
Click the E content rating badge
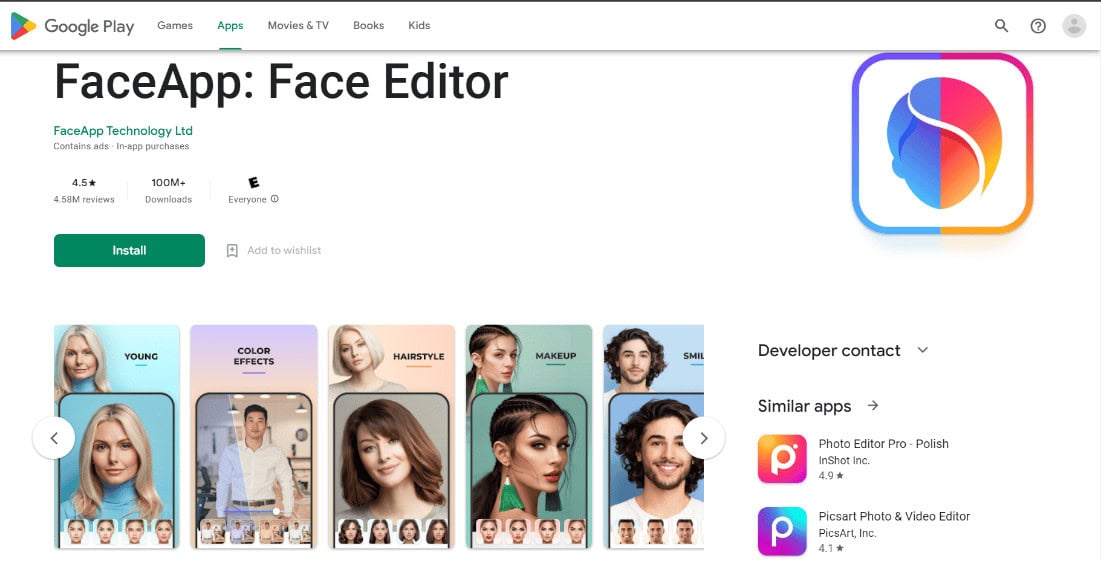(x=253, y=183)
